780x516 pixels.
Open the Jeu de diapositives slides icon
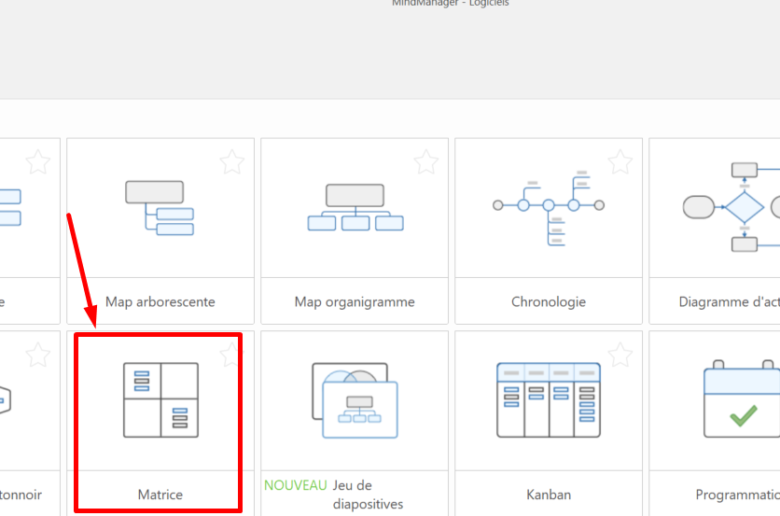click(x=355, y=400)
